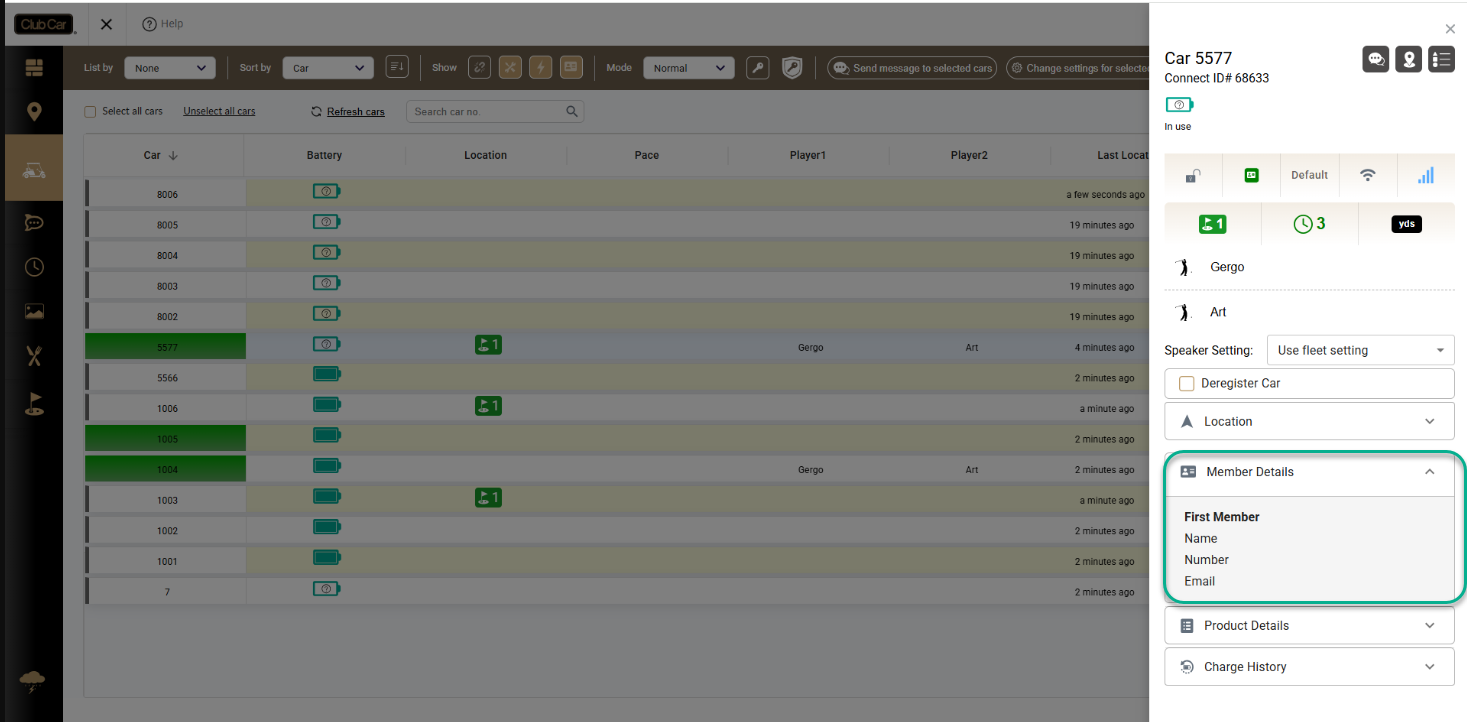Toggle Show linked cars filter

click(x=480, y=68)
